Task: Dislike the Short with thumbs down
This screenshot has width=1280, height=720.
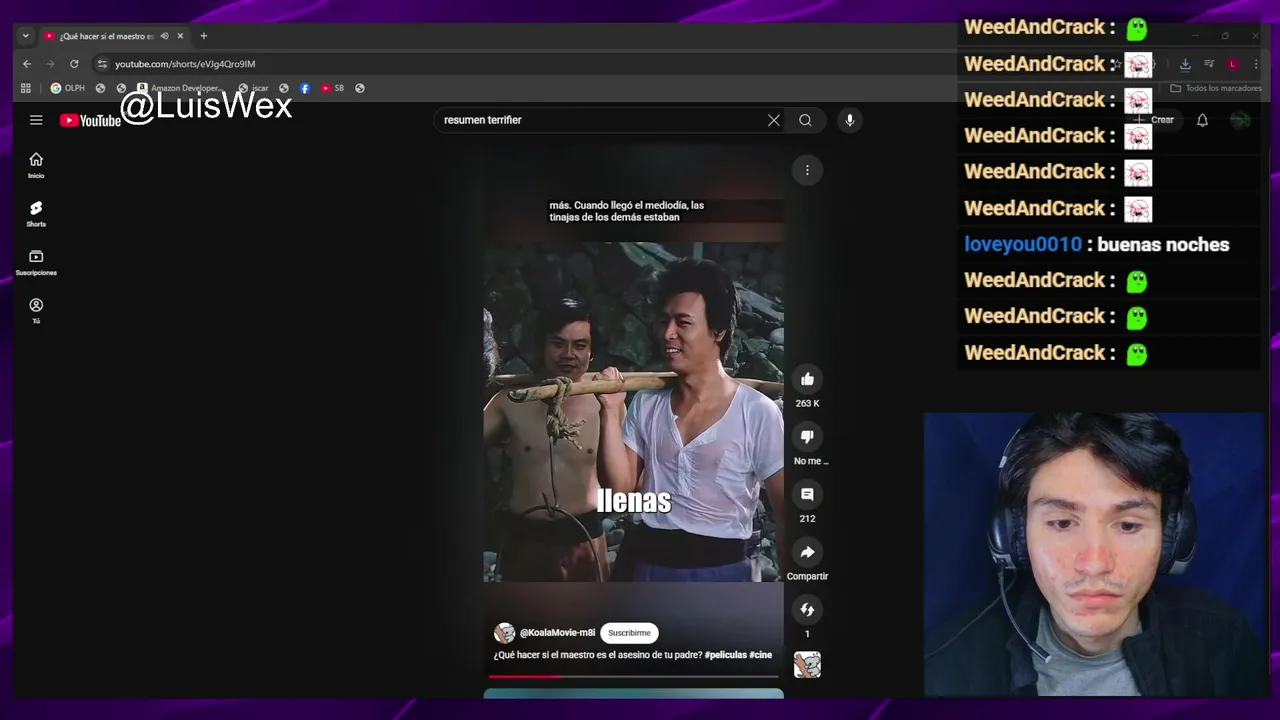Action: (807, 436)
